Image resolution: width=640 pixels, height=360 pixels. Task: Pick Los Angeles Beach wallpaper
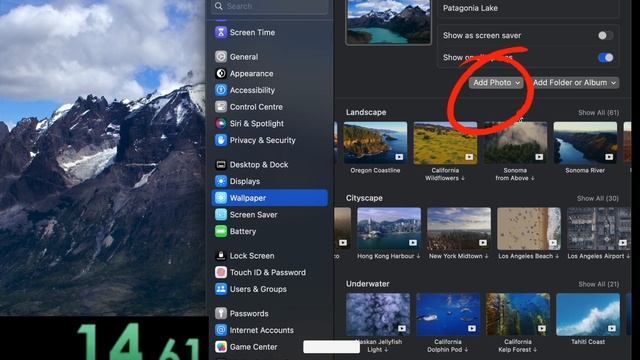[529, 229]
